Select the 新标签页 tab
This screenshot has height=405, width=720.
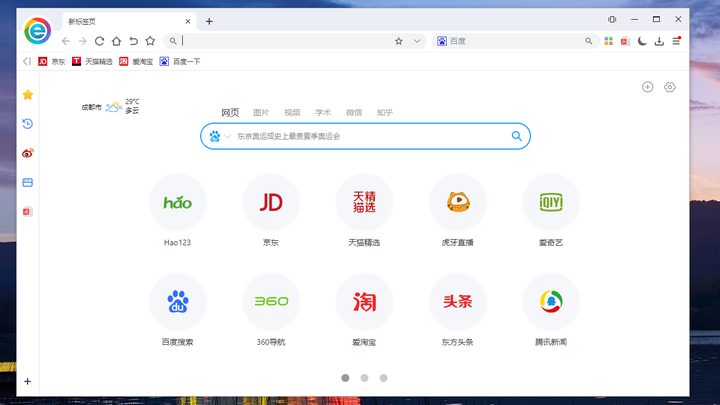pyautogui.click(x=129, y=22)
